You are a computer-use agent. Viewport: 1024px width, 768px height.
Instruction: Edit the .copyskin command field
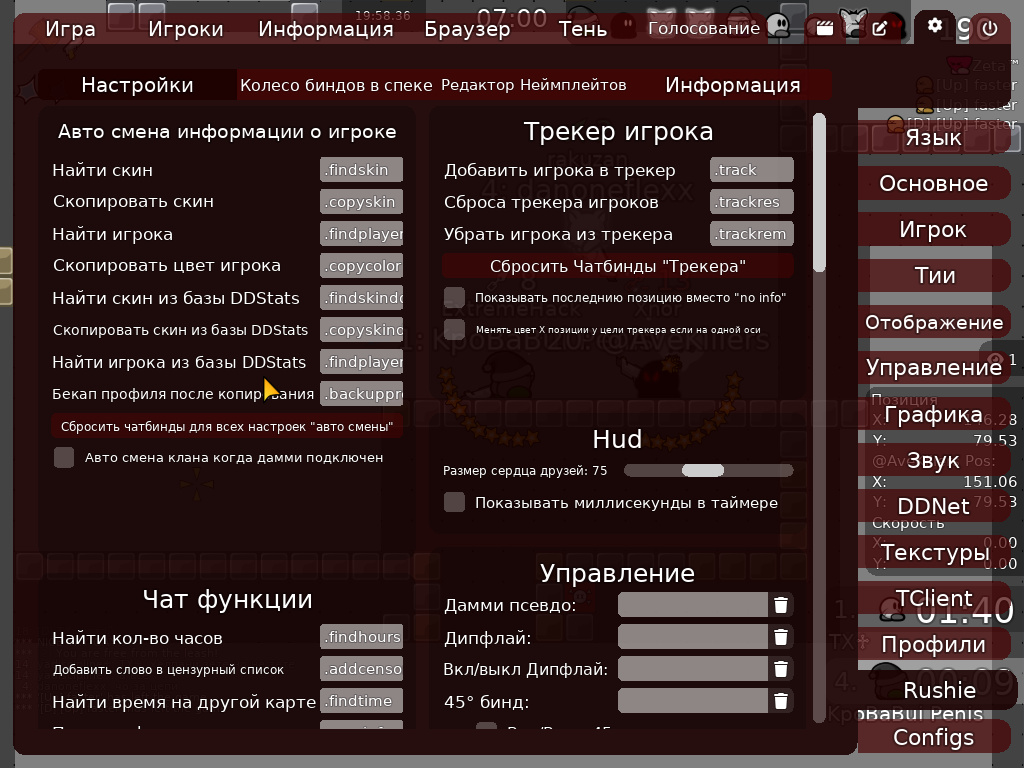coord(361,202)
